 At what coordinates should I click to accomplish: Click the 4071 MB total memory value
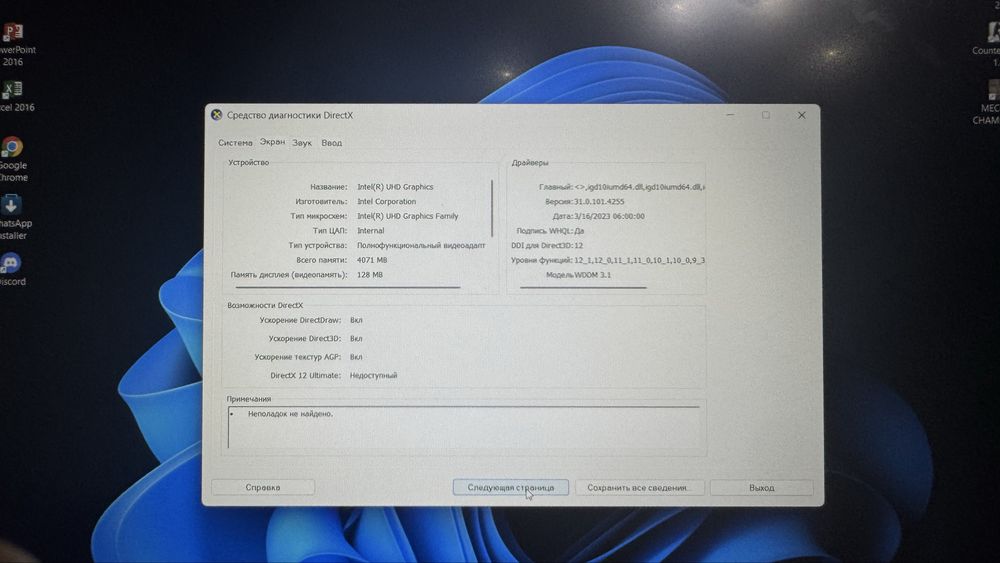(x=372, y=260)
